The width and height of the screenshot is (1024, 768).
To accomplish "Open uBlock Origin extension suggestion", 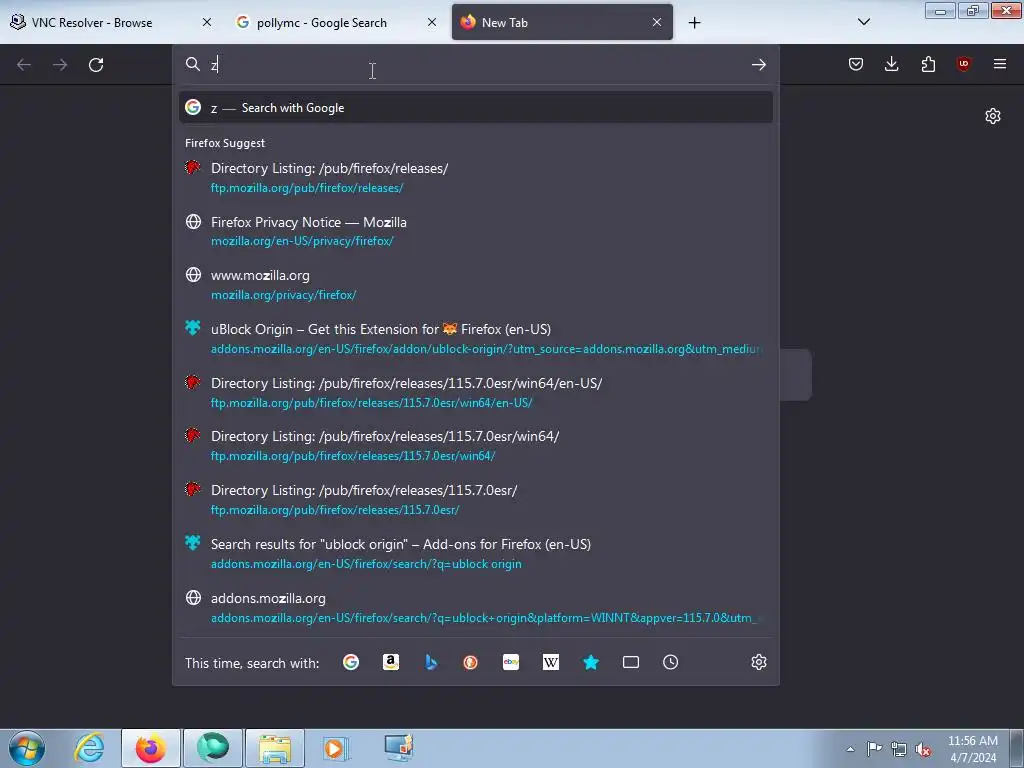I will click(x=475, y=339).
